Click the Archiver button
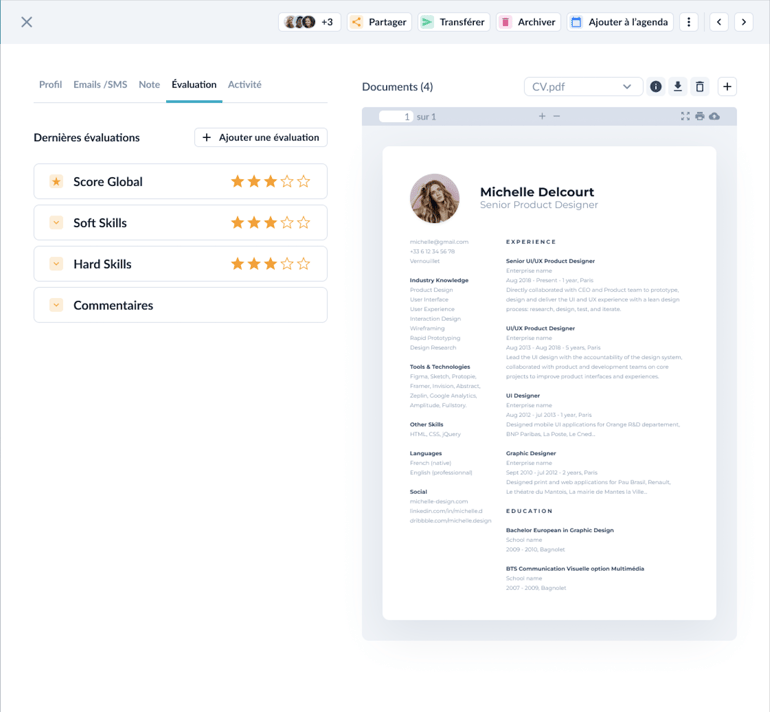Screen dimensions: 770x712 tap(527, 22)
